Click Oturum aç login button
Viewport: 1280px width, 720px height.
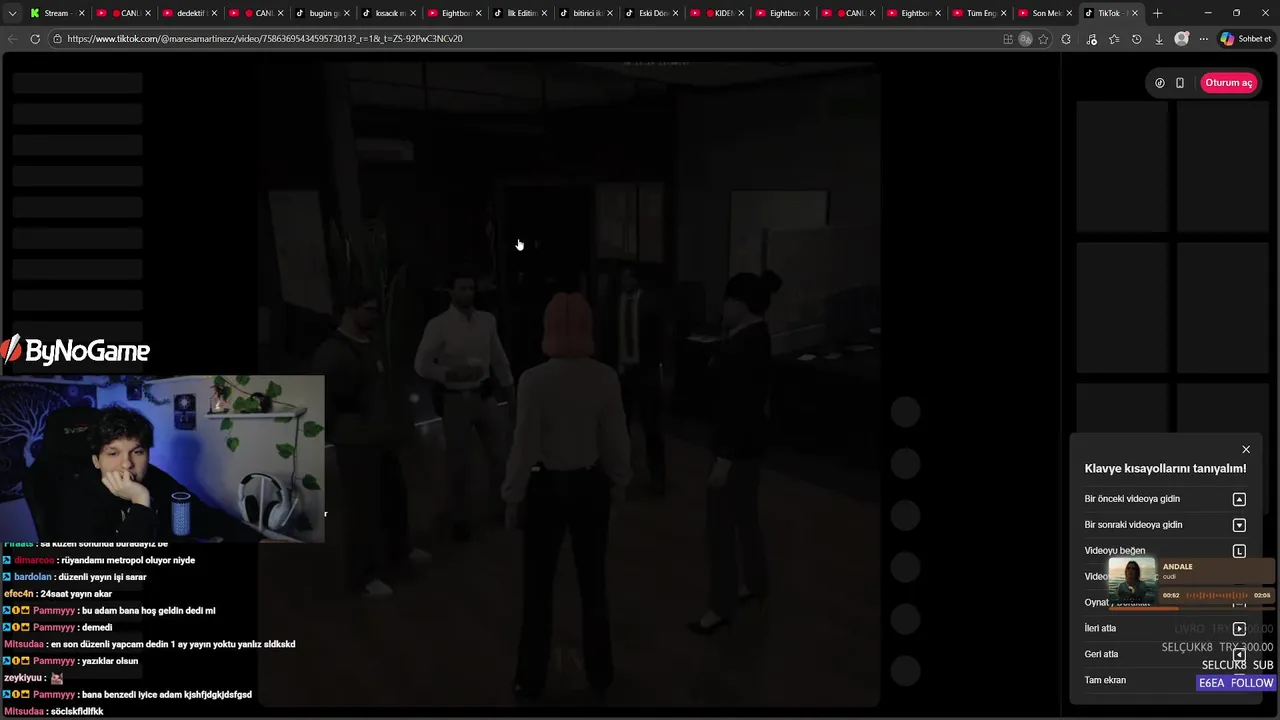(x=1228, y=83)
